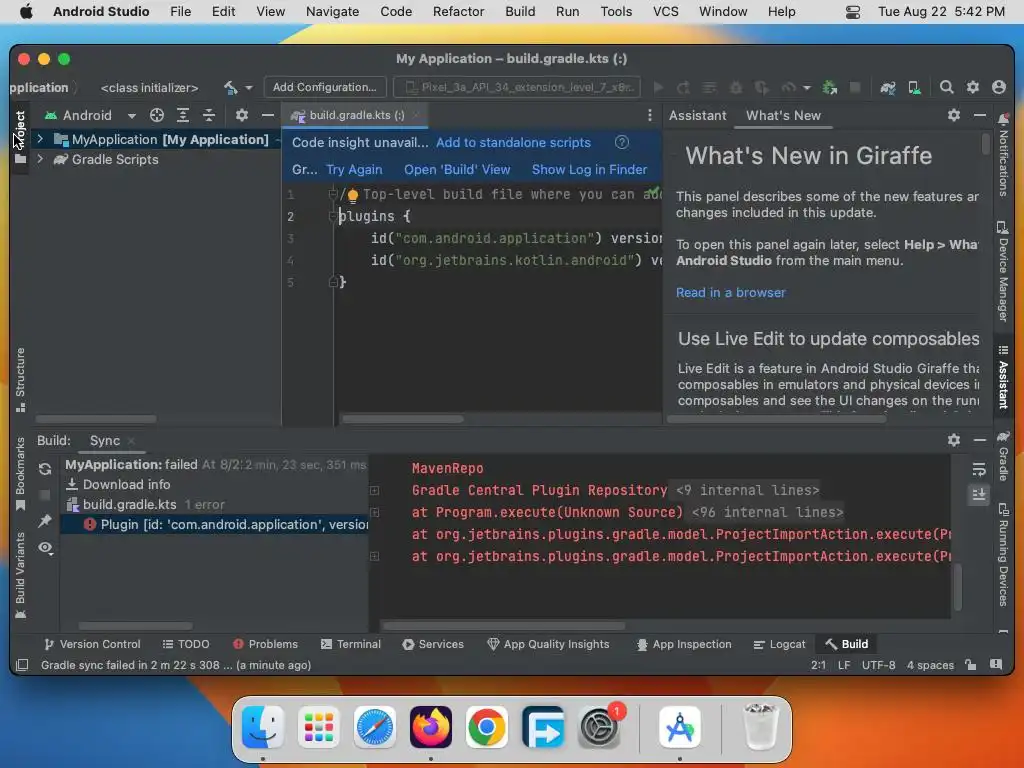The image size is (1024, 768).
Task: Open the Build Variants side tool window
Action: [x=20, y=575]
